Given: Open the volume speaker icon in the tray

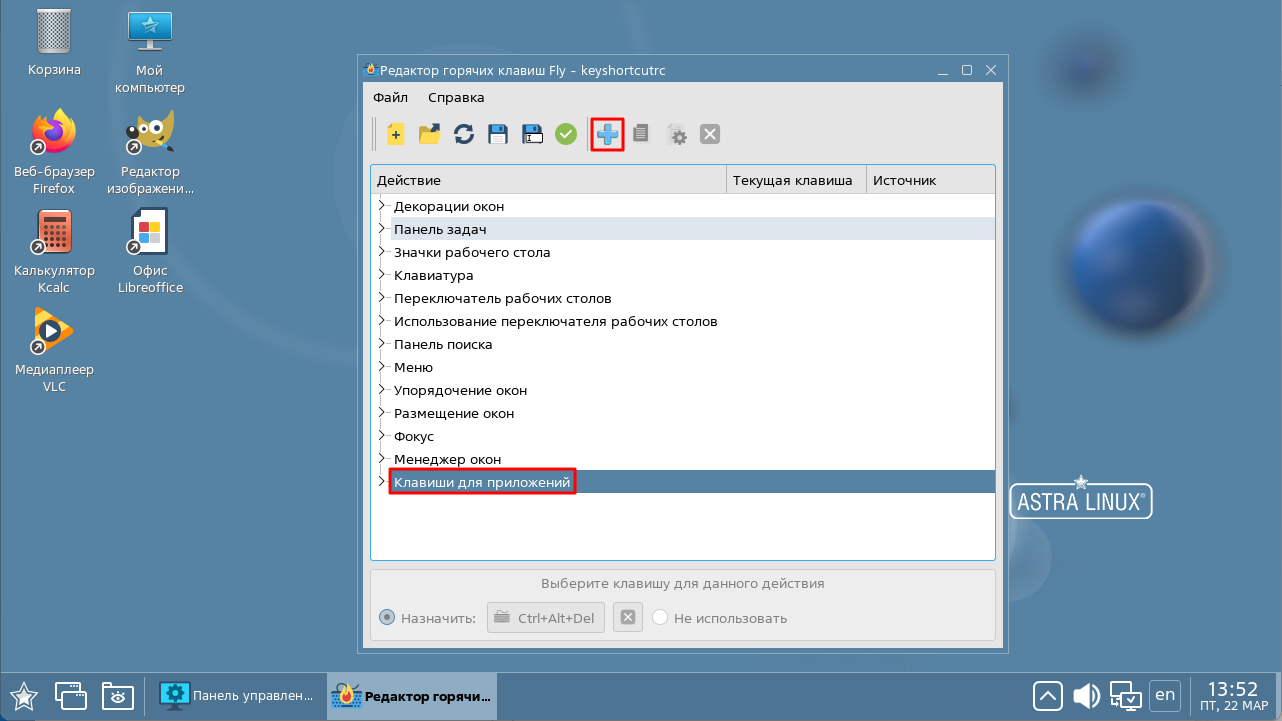Looking at the screenshot, I should [x=1086, y=695].
